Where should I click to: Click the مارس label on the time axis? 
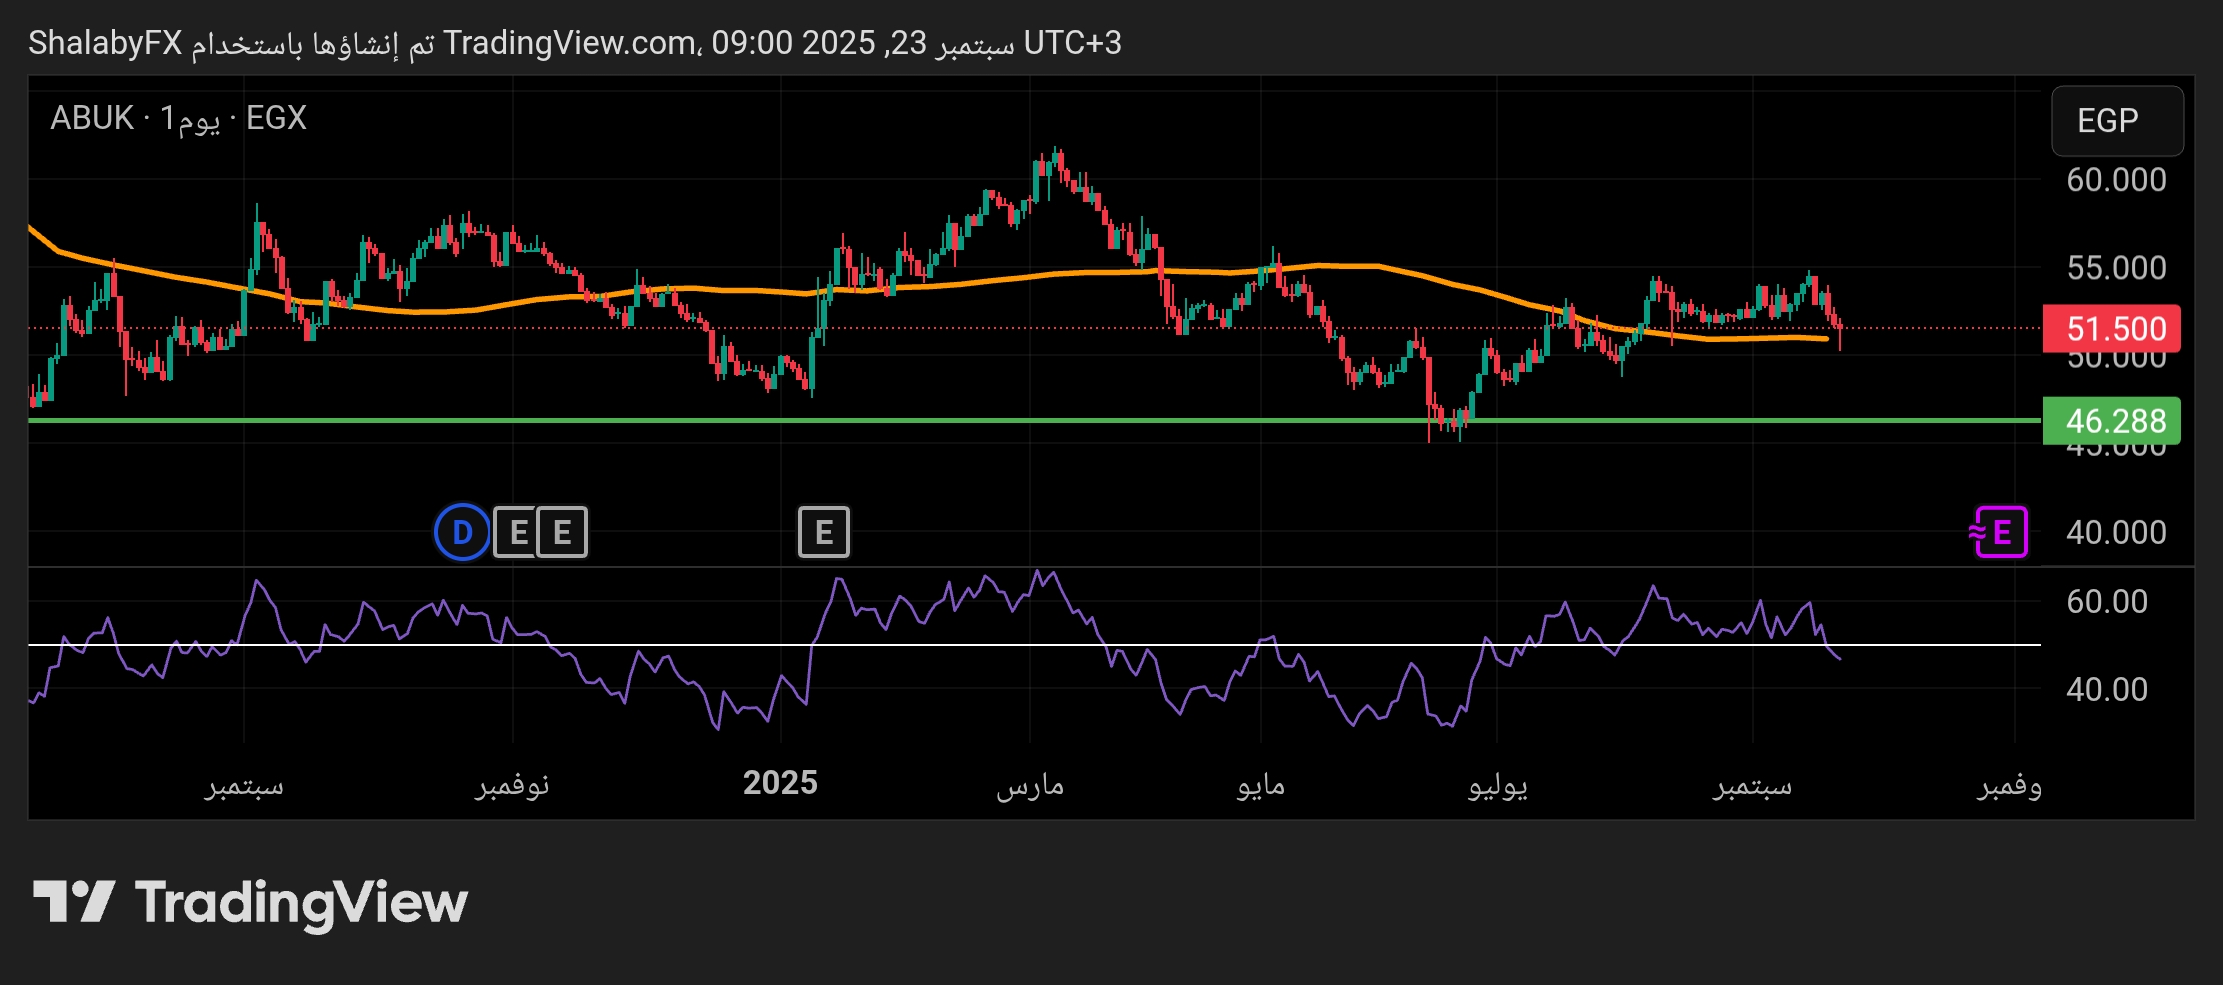[1030, 786]
